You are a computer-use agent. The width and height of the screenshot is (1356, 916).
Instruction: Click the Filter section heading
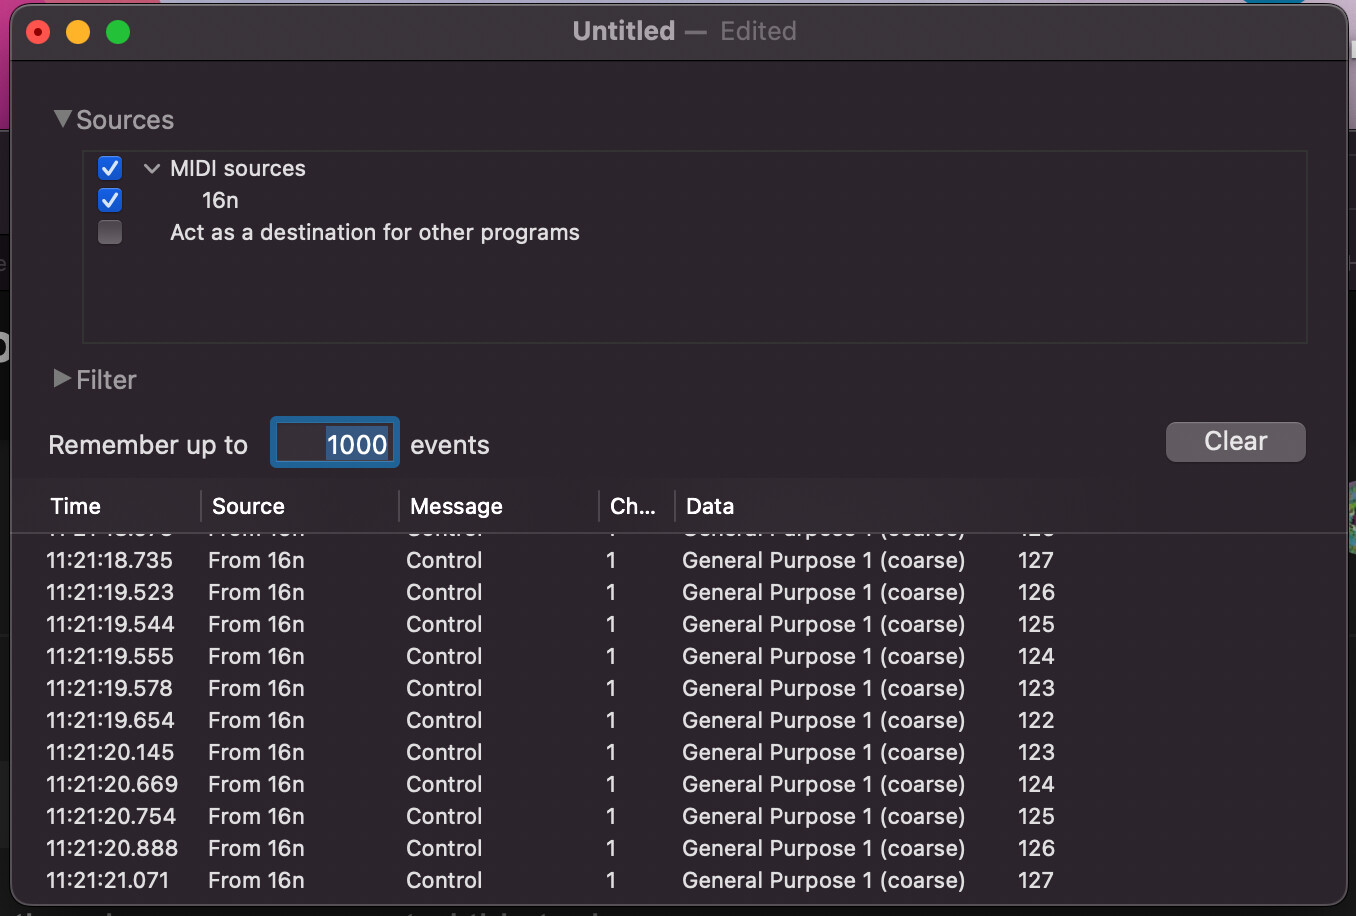pos(106,380)
